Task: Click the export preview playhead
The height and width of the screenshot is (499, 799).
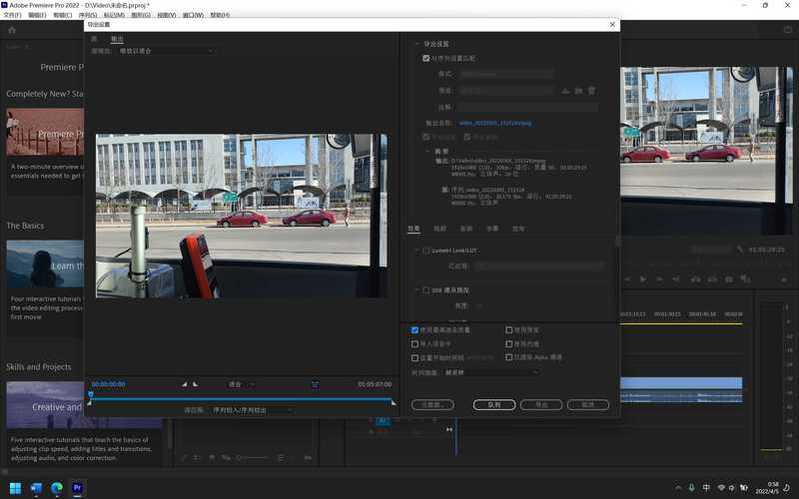Action: click(x=91, y=395)
